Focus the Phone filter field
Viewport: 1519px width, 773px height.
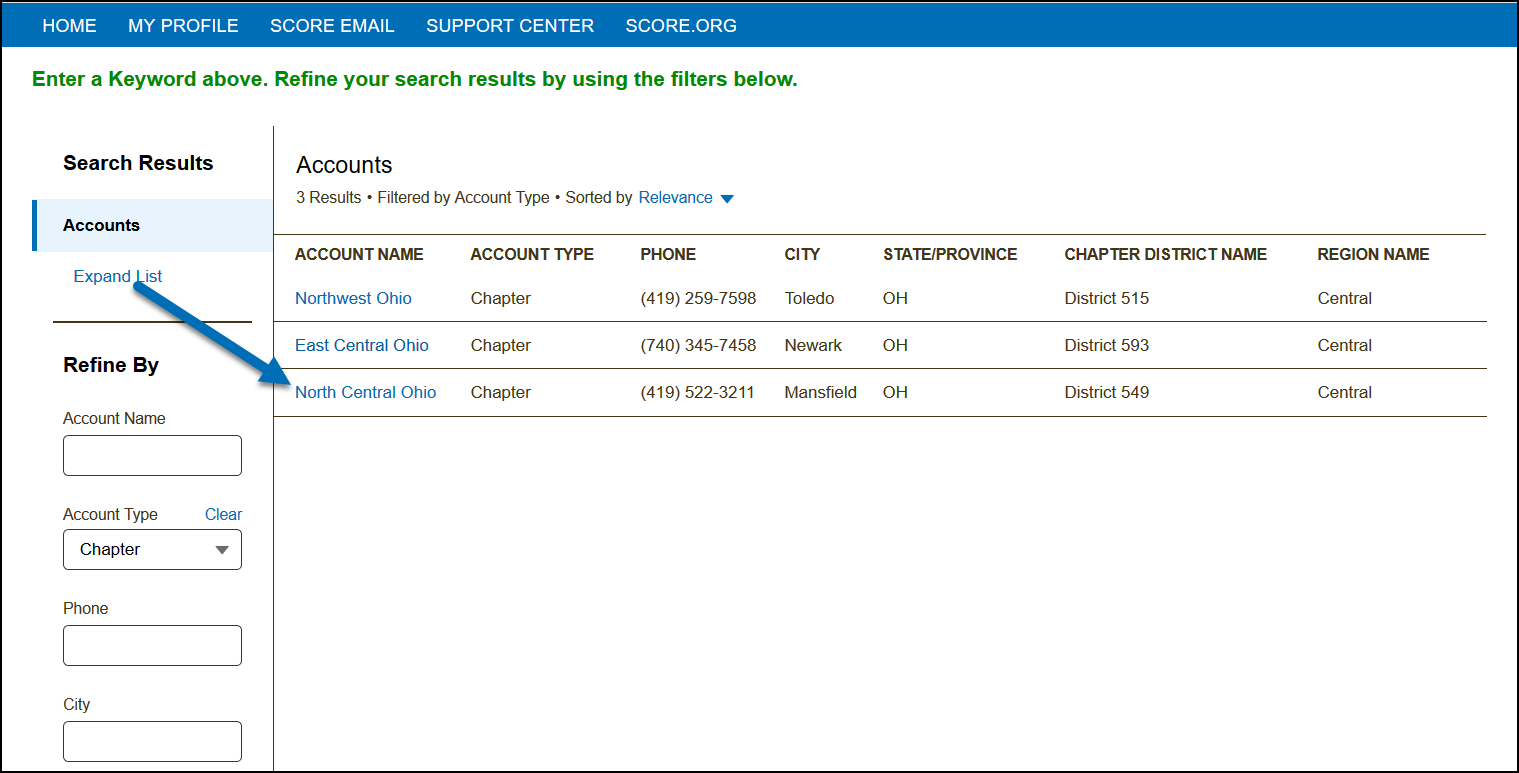tap(152, 645)
